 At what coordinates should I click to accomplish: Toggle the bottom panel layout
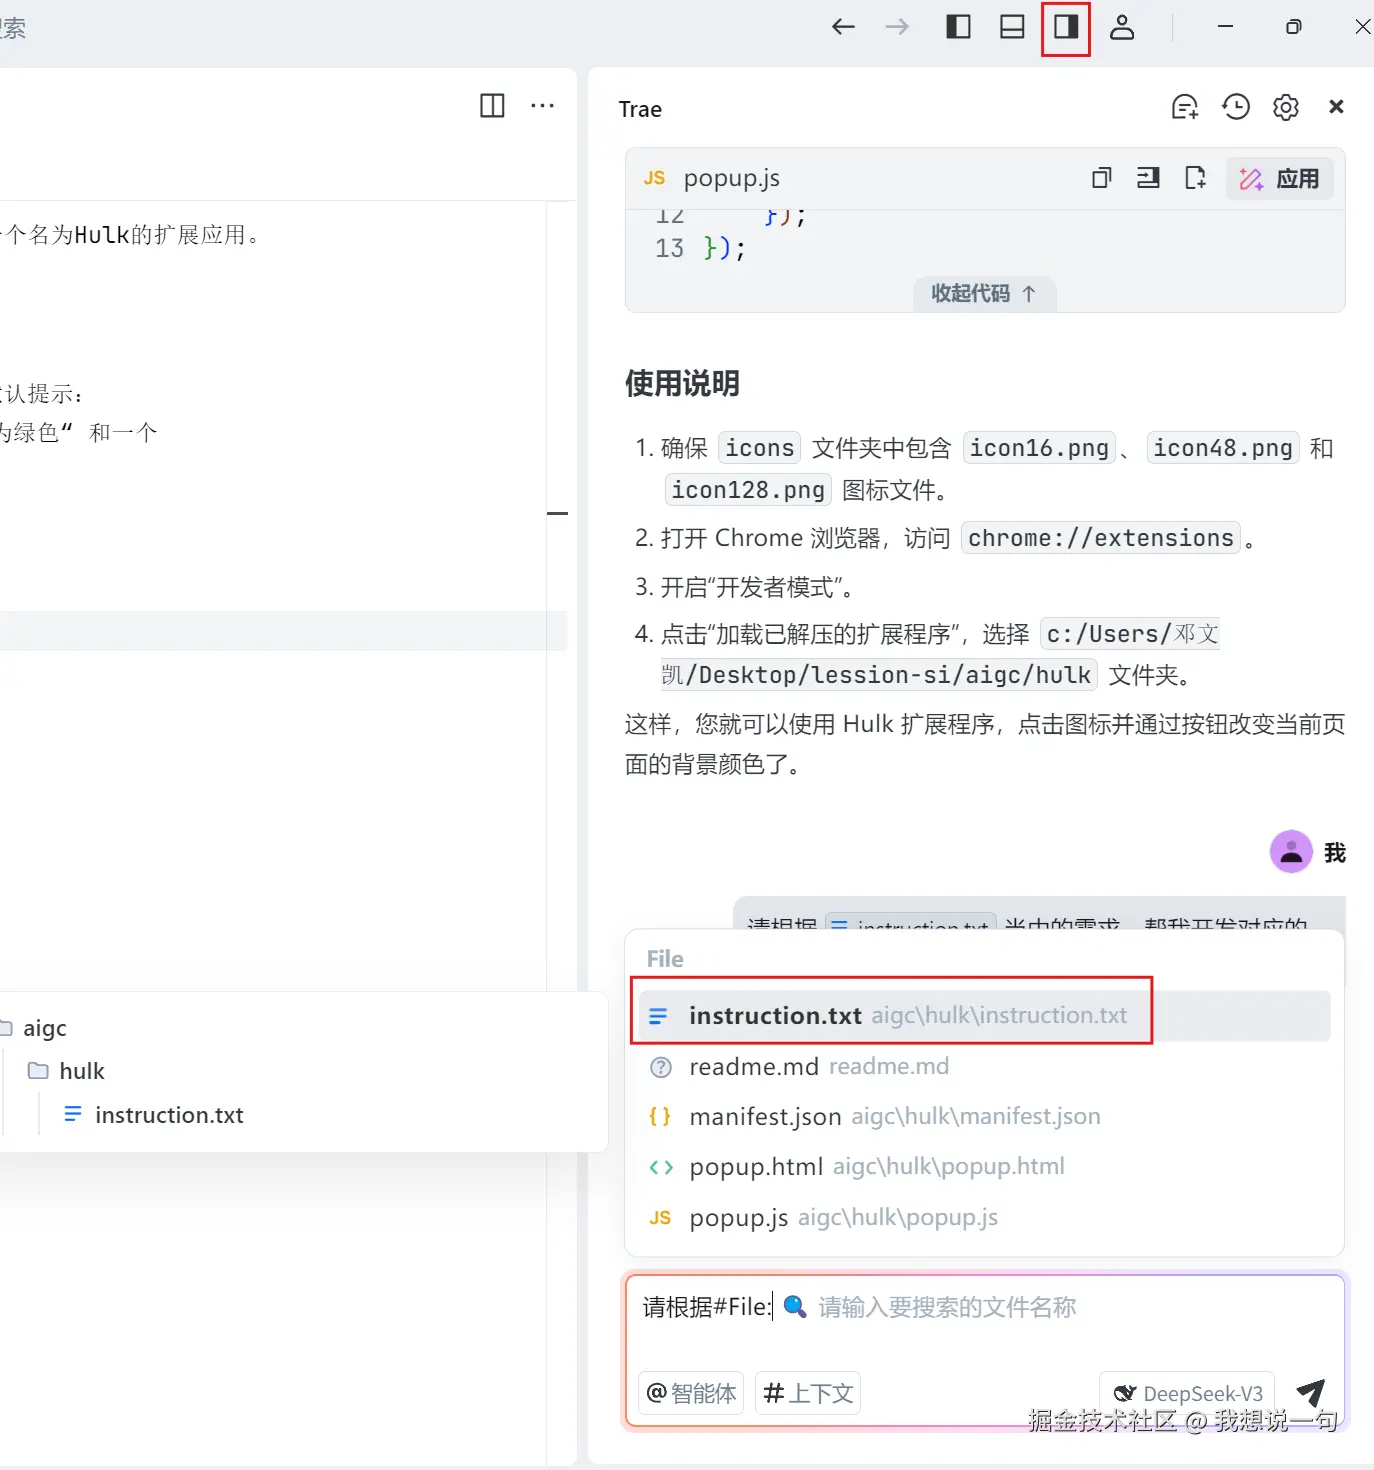click(1012, 27)
